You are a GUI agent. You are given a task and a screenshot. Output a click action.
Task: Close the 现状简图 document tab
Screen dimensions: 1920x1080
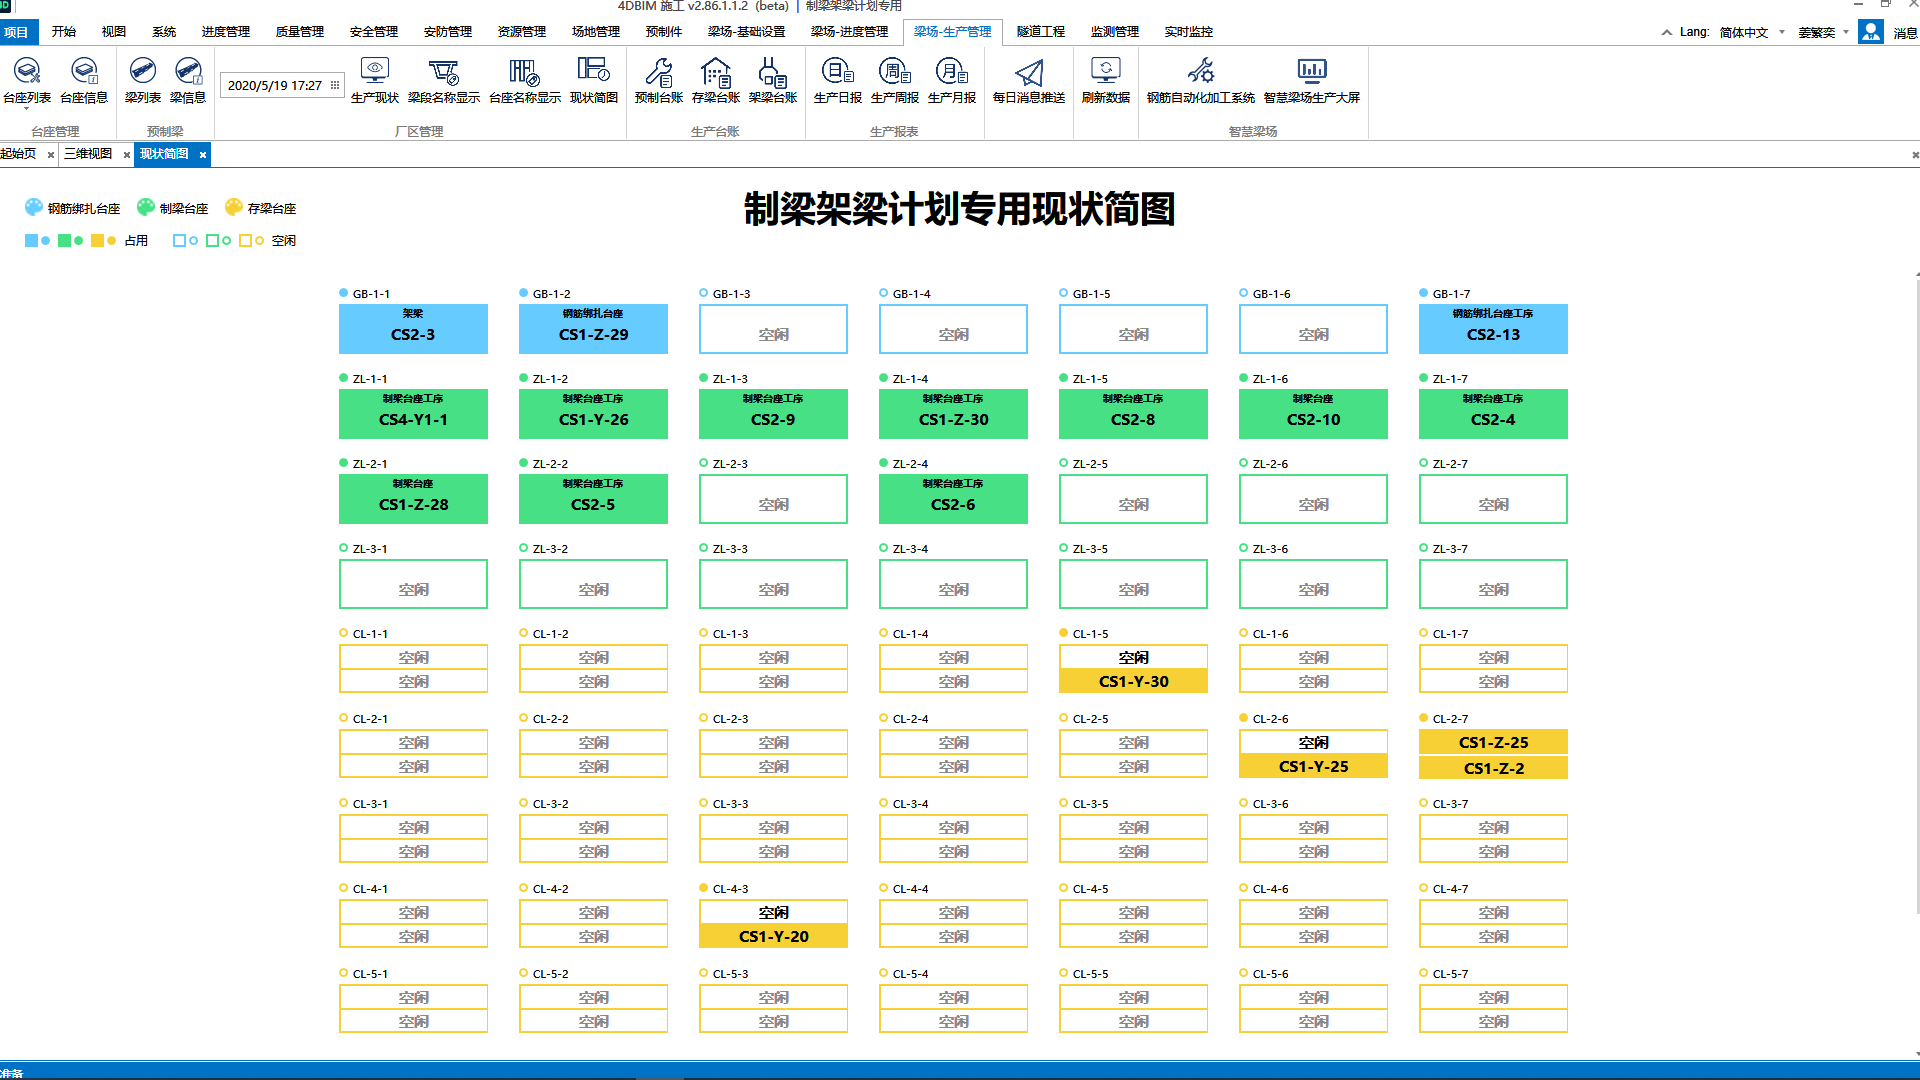pyautogui.click(x=203, y=155)
